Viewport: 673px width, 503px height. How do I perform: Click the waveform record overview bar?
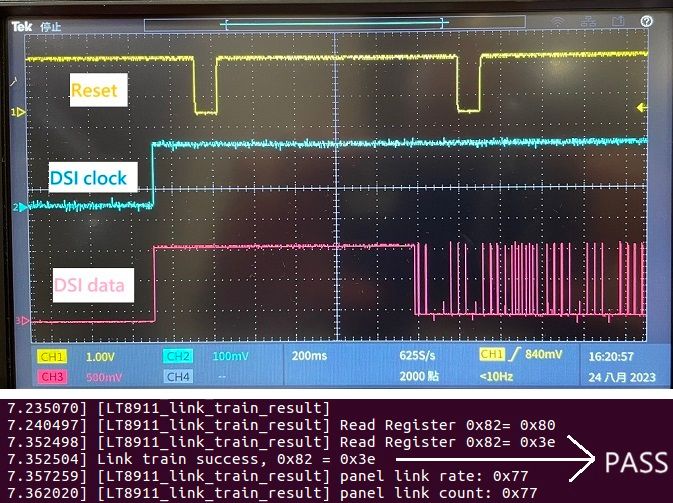tap(335, 23)
